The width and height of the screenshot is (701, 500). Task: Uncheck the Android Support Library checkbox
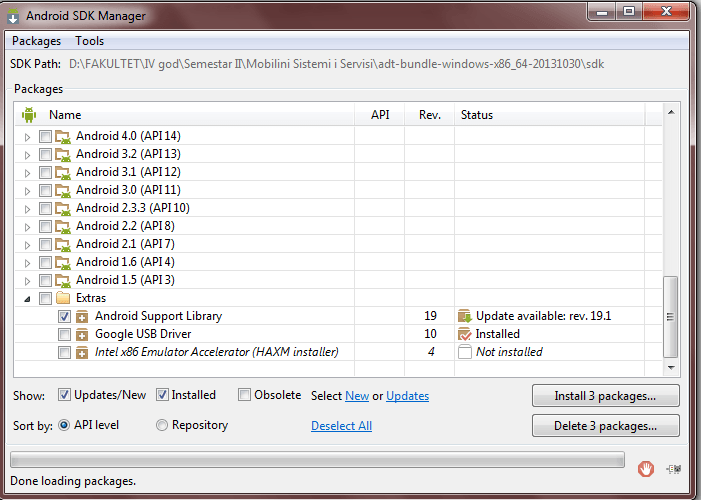point(64,317)
